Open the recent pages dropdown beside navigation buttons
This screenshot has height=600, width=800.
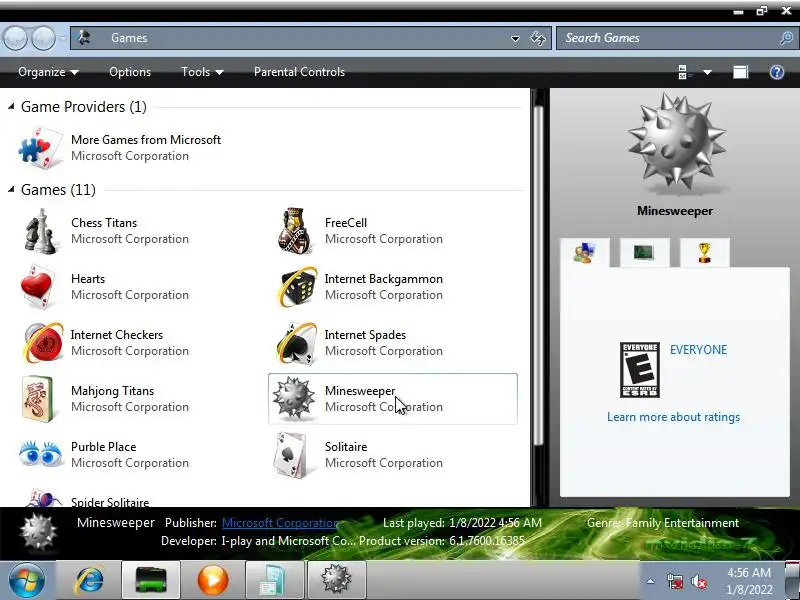(x=63, y=38)
